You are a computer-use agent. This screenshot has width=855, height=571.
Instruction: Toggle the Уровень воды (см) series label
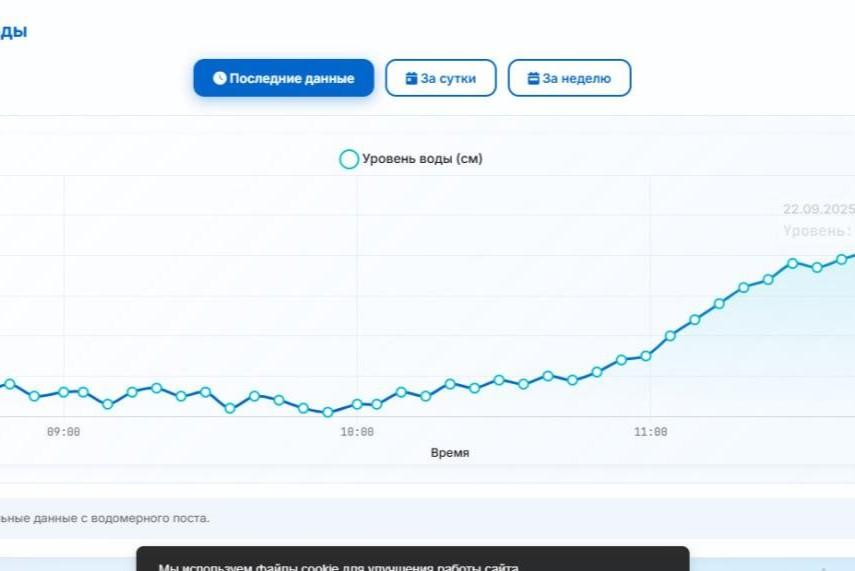[x=422, y=159]
